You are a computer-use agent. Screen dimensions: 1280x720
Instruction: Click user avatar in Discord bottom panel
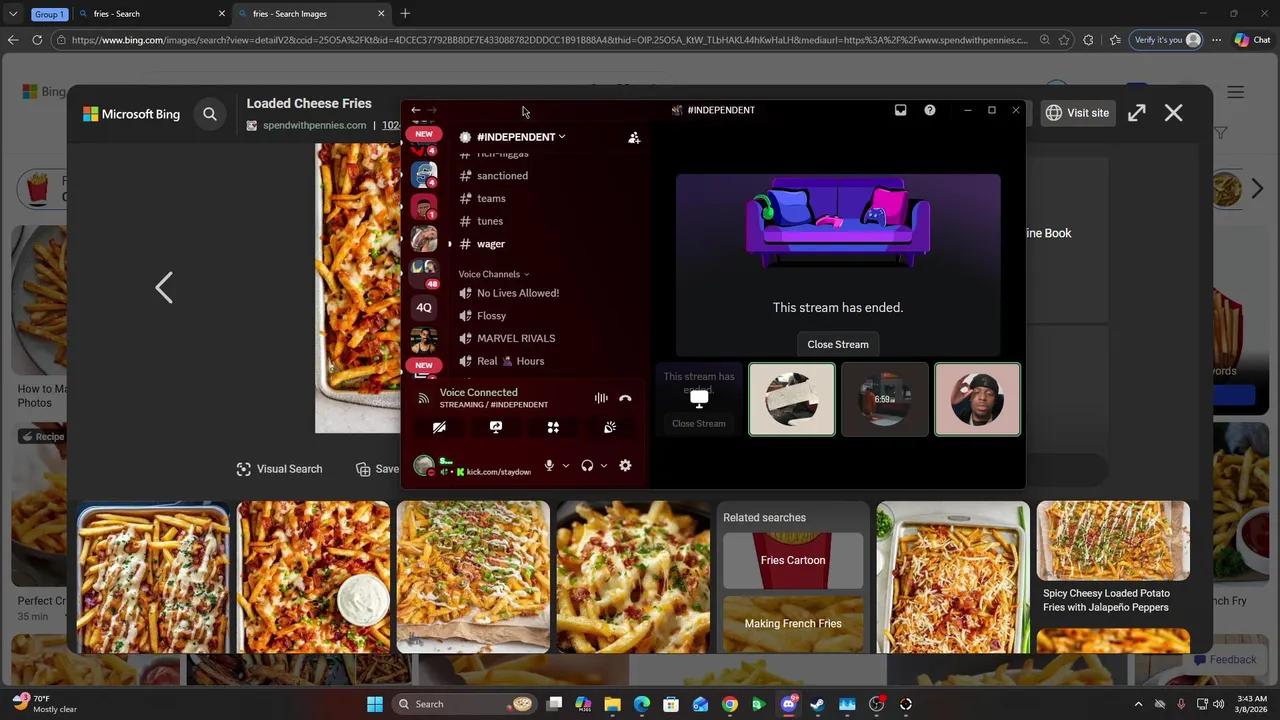tap(424, 466)
